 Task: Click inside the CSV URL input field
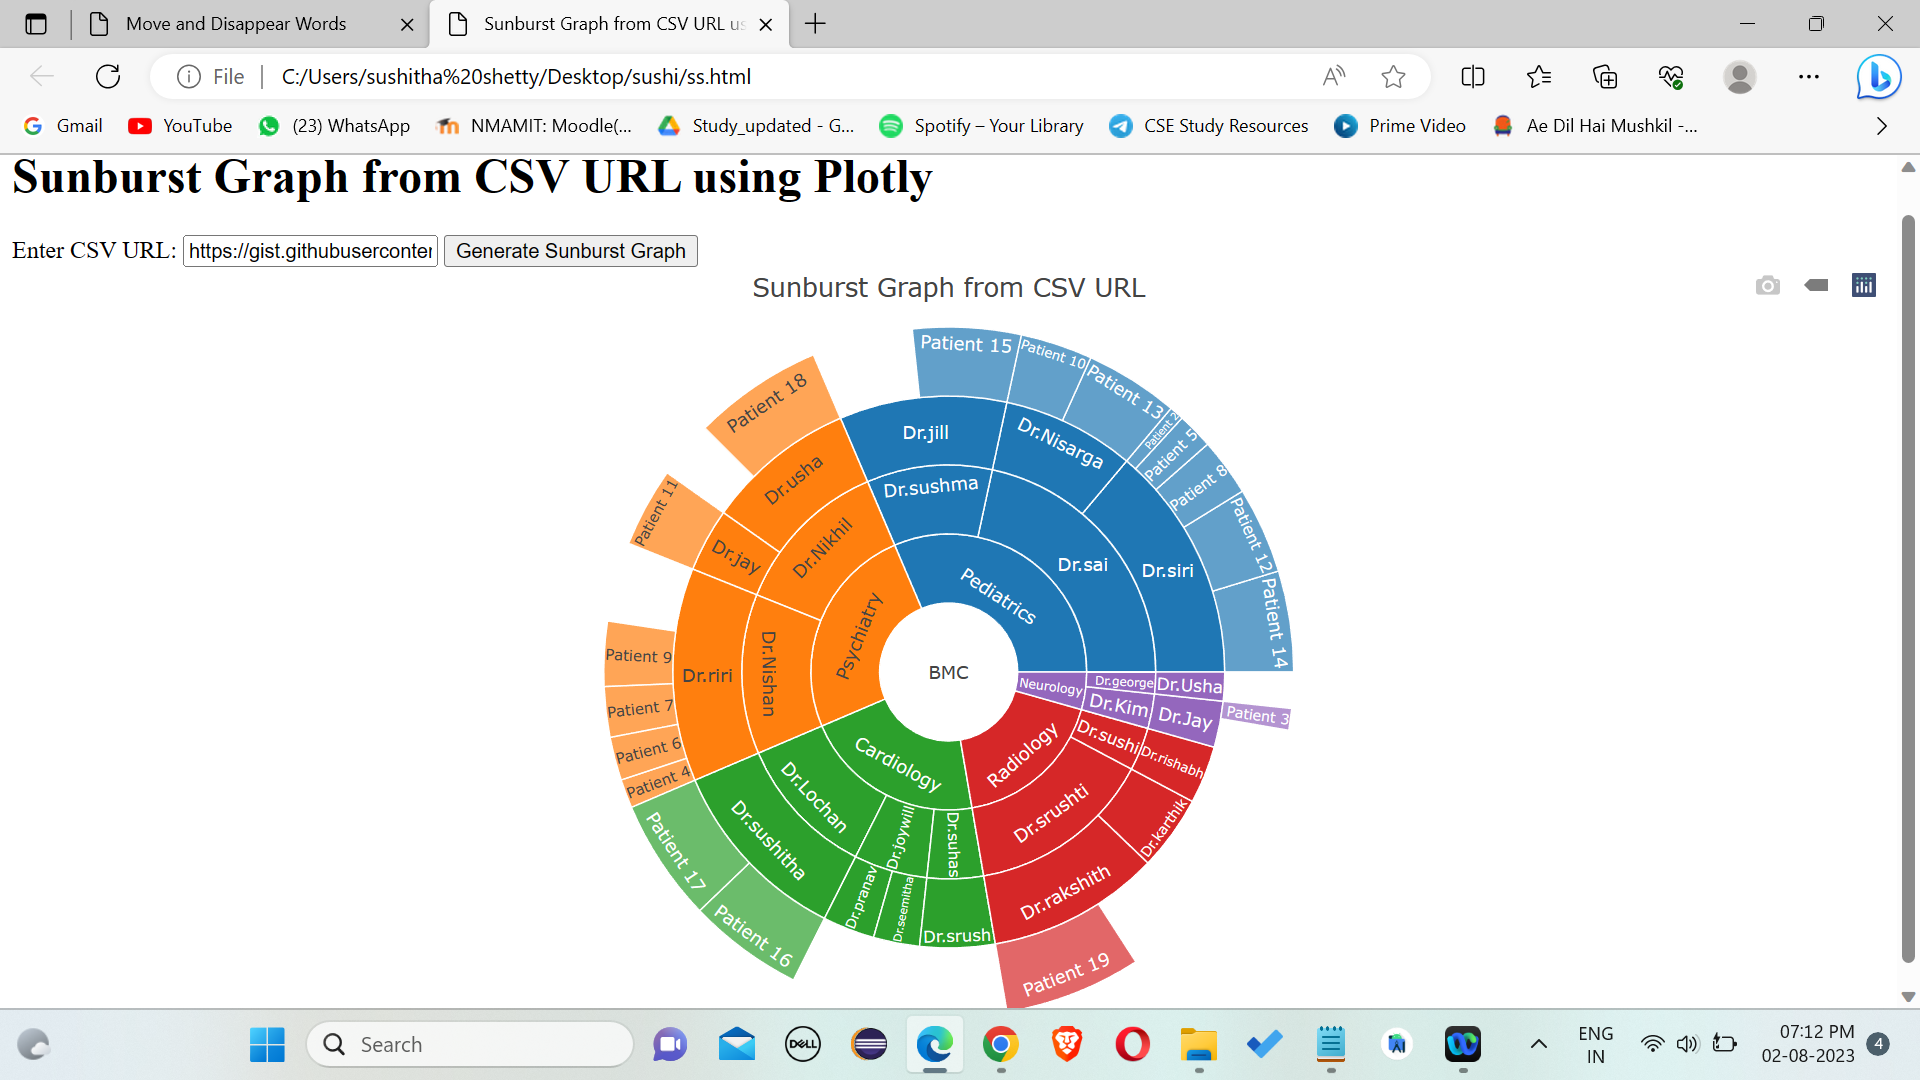click(x=310, y=251)
